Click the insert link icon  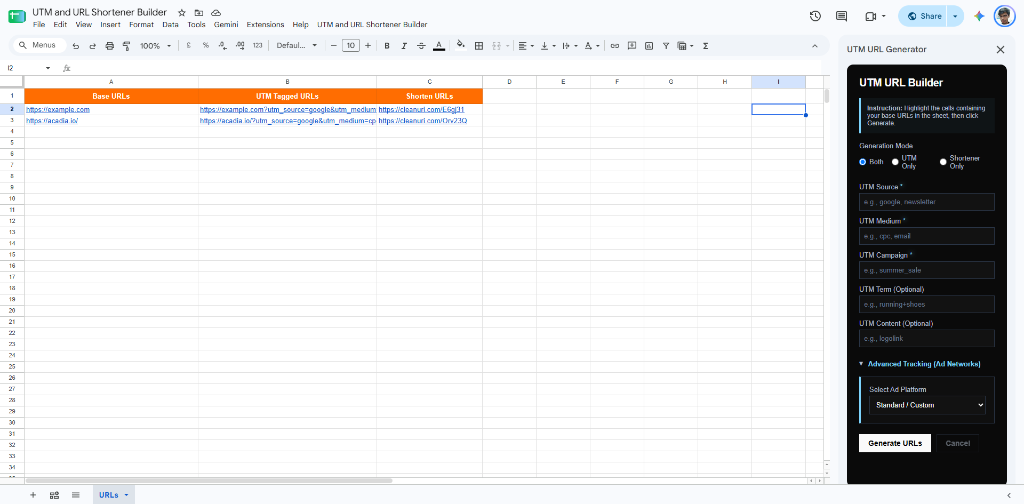614,46
